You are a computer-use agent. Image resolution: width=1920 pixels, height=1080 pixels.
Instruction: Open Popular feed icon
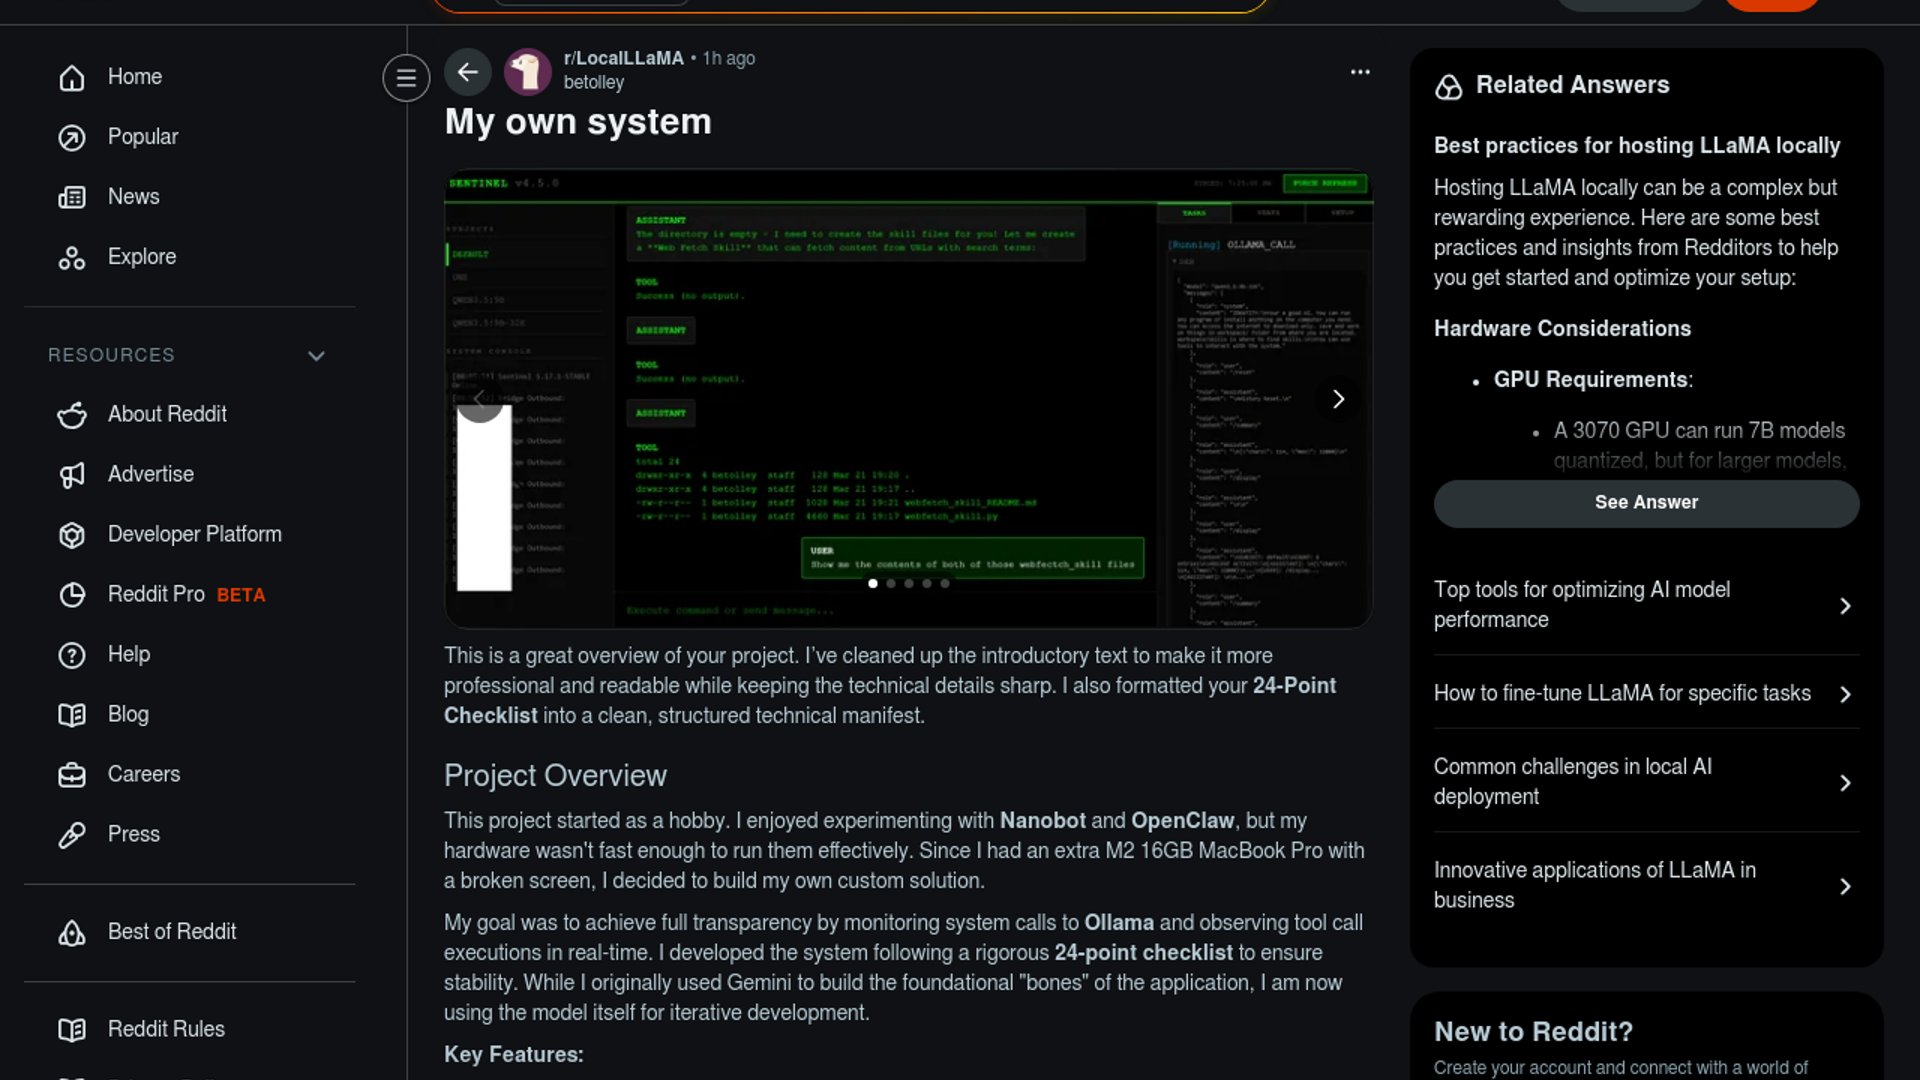72,137
